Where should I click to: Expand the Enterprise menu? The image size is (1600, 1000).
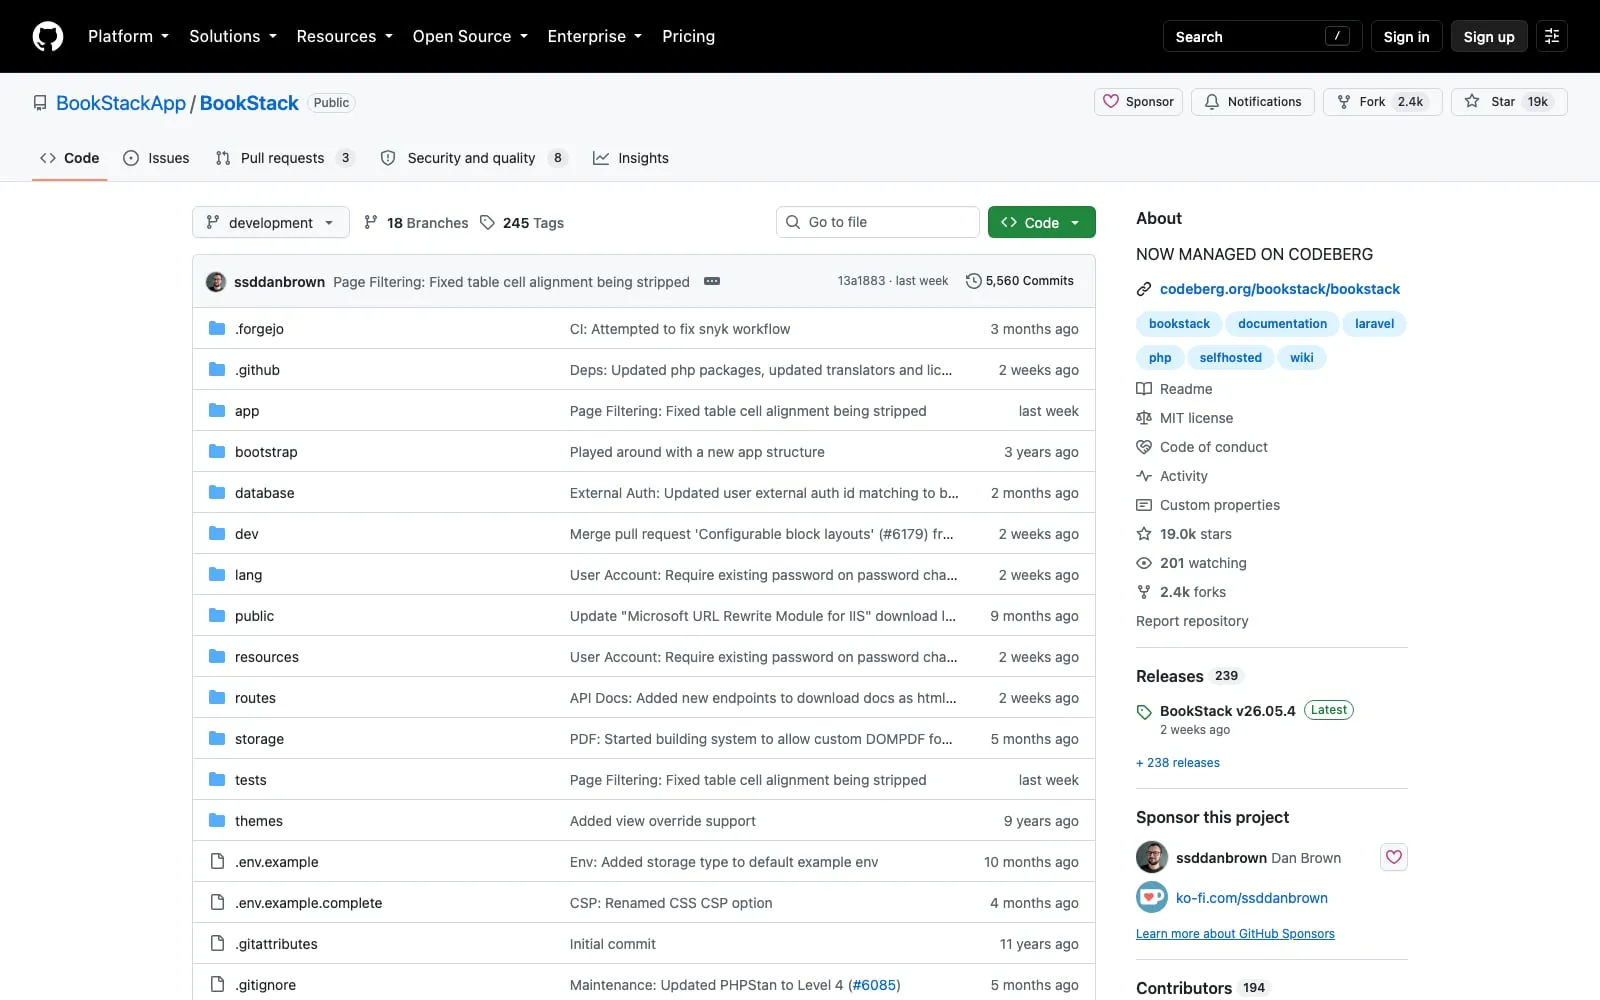coord(595,36)
